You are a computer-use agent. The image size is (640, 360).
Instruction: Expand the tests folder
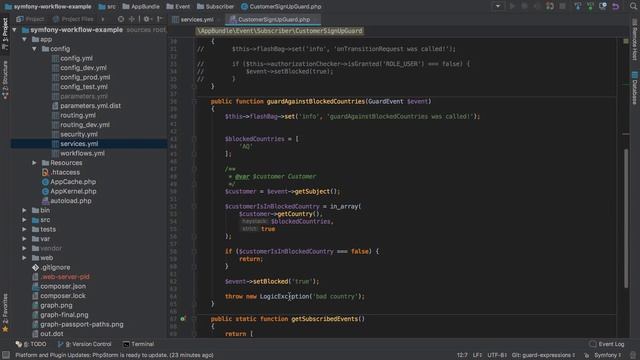click(x=24, y=229)
